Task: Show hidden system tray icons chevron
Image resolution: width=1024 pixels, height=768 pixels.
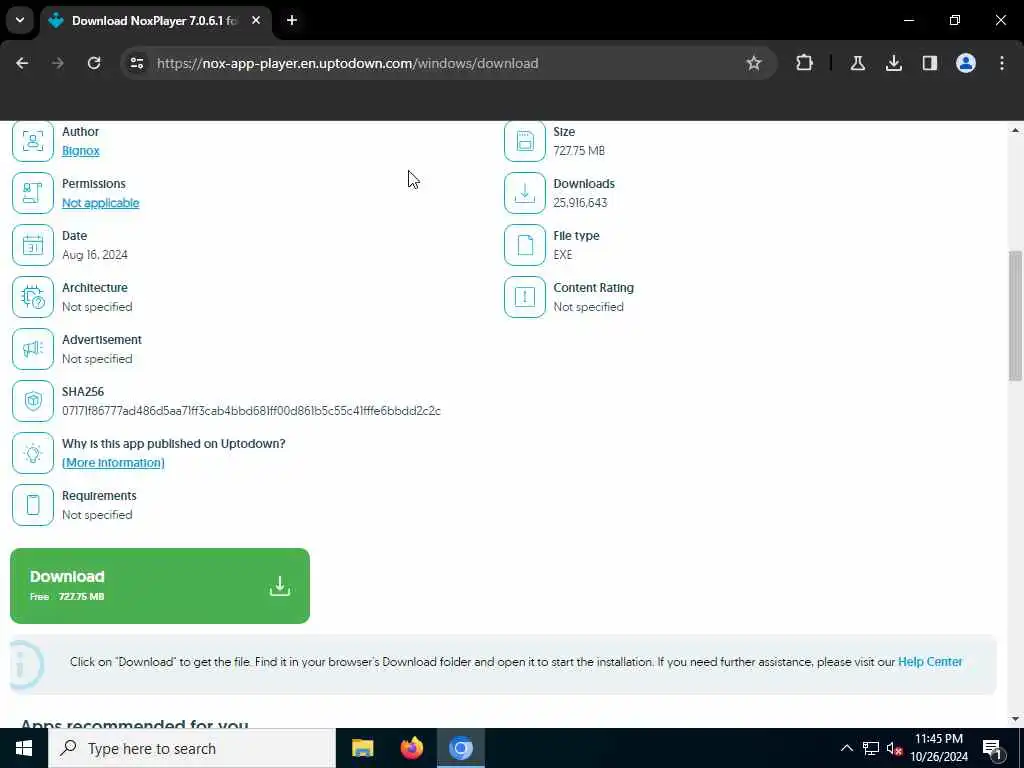Action: 846,748
